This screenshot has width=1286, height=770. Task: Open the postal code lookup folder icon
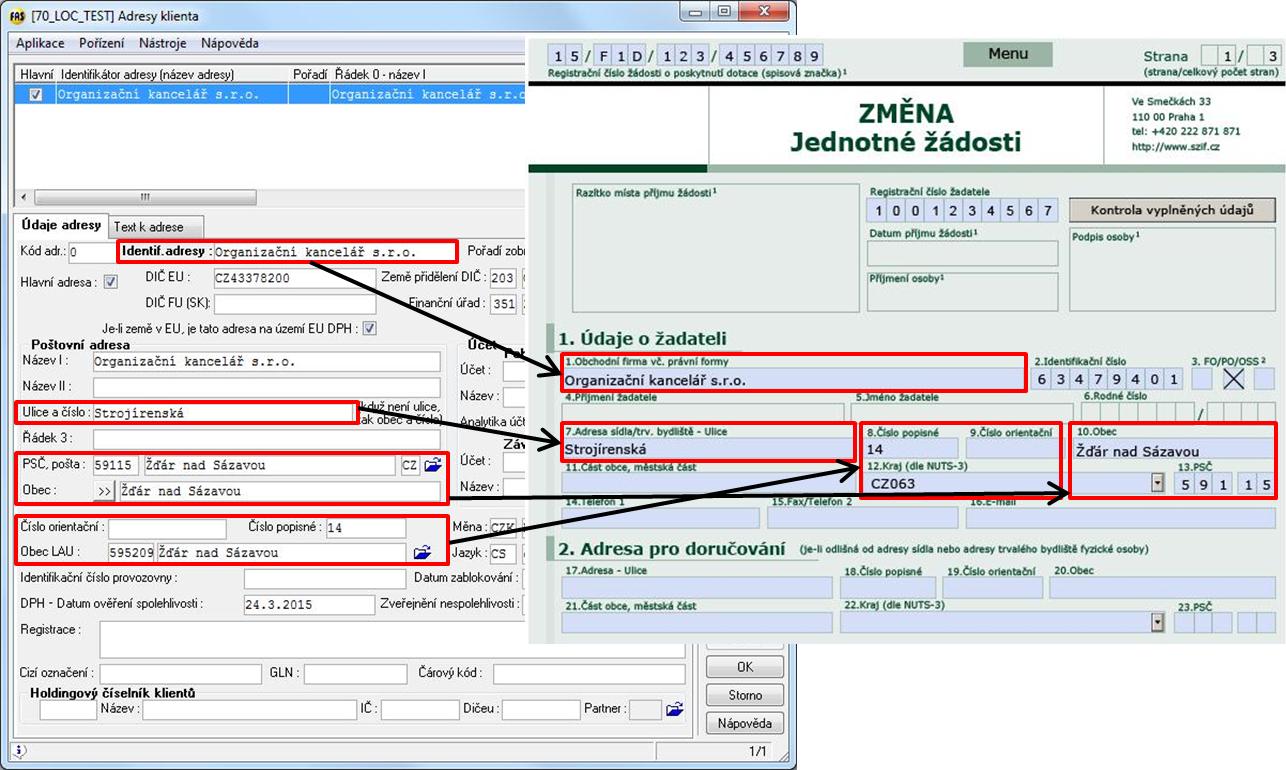432,465
